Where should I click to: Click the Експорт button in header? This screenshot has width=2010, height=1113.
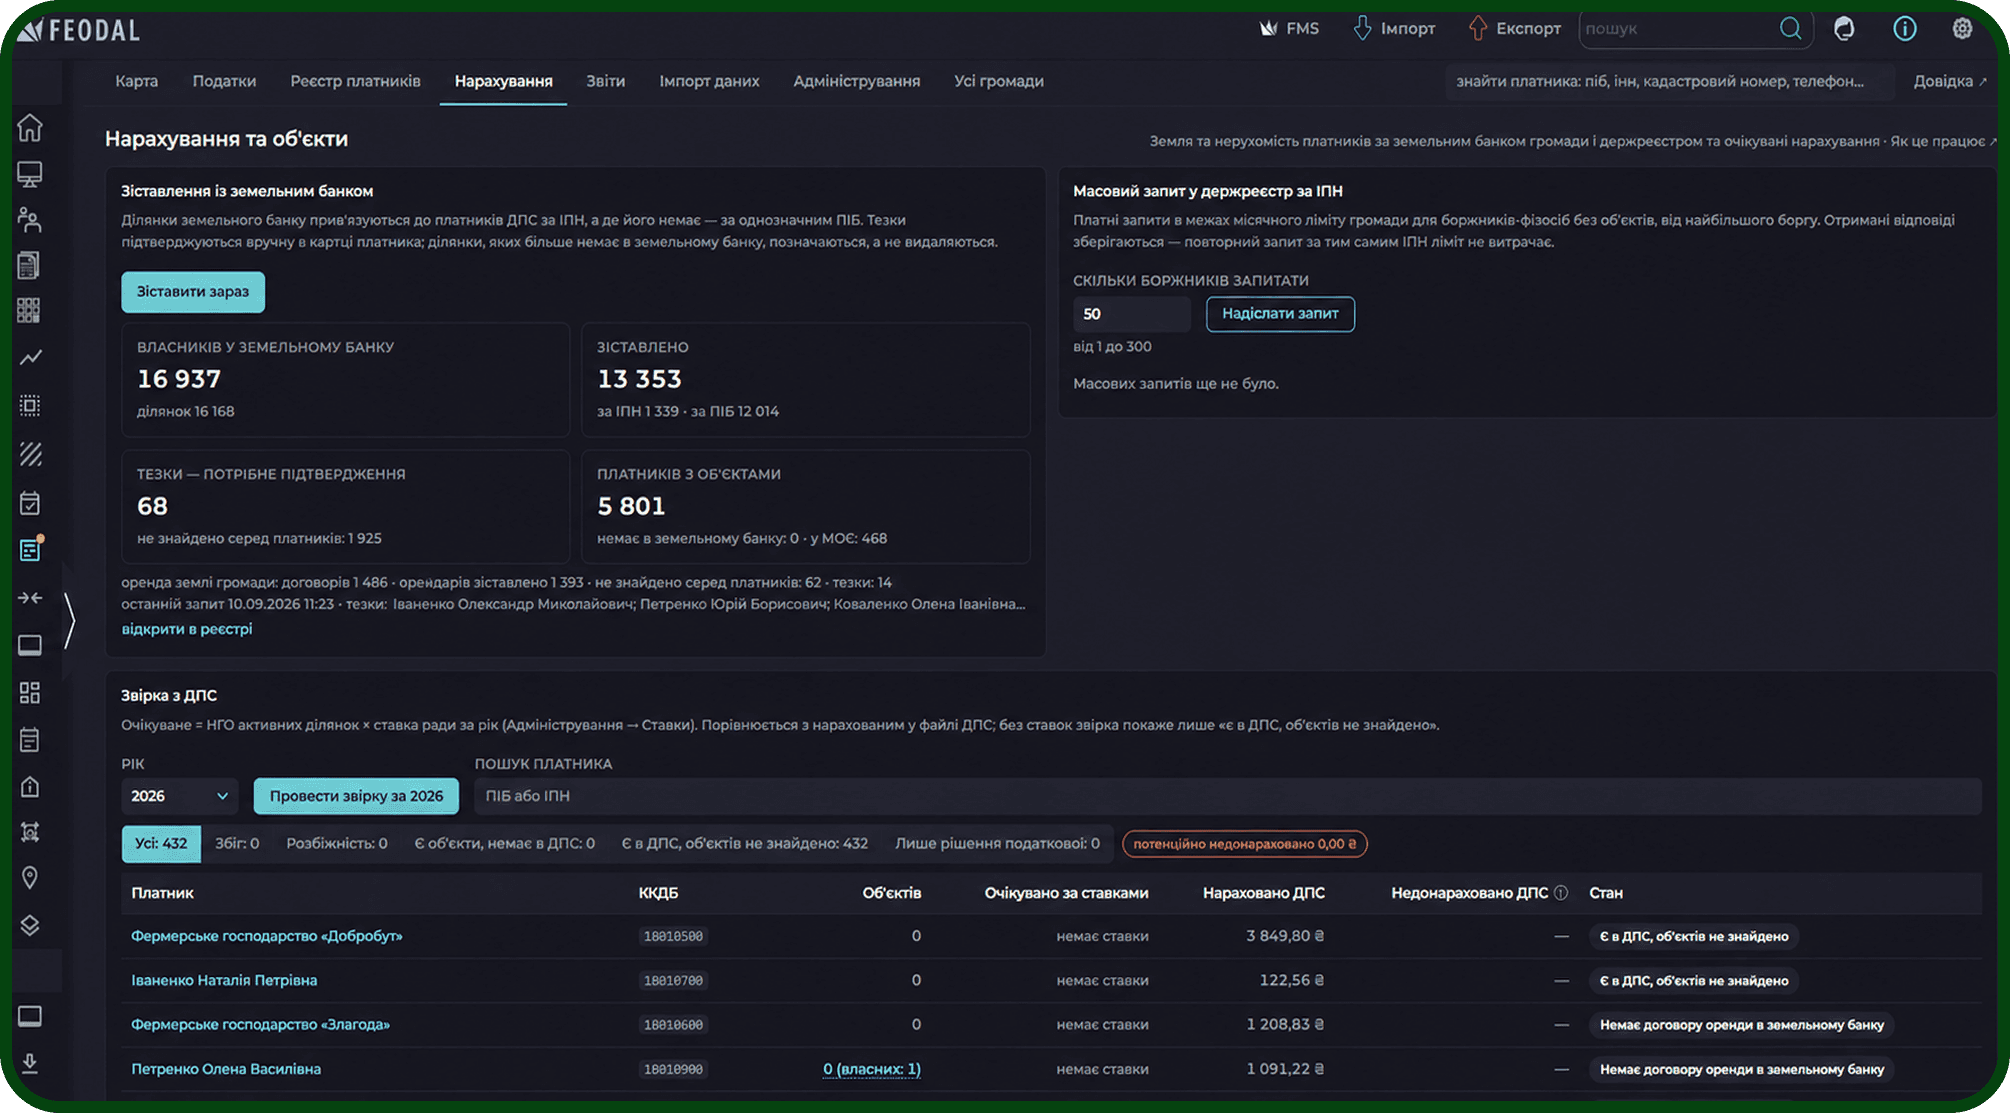[x=1514, y=28]
